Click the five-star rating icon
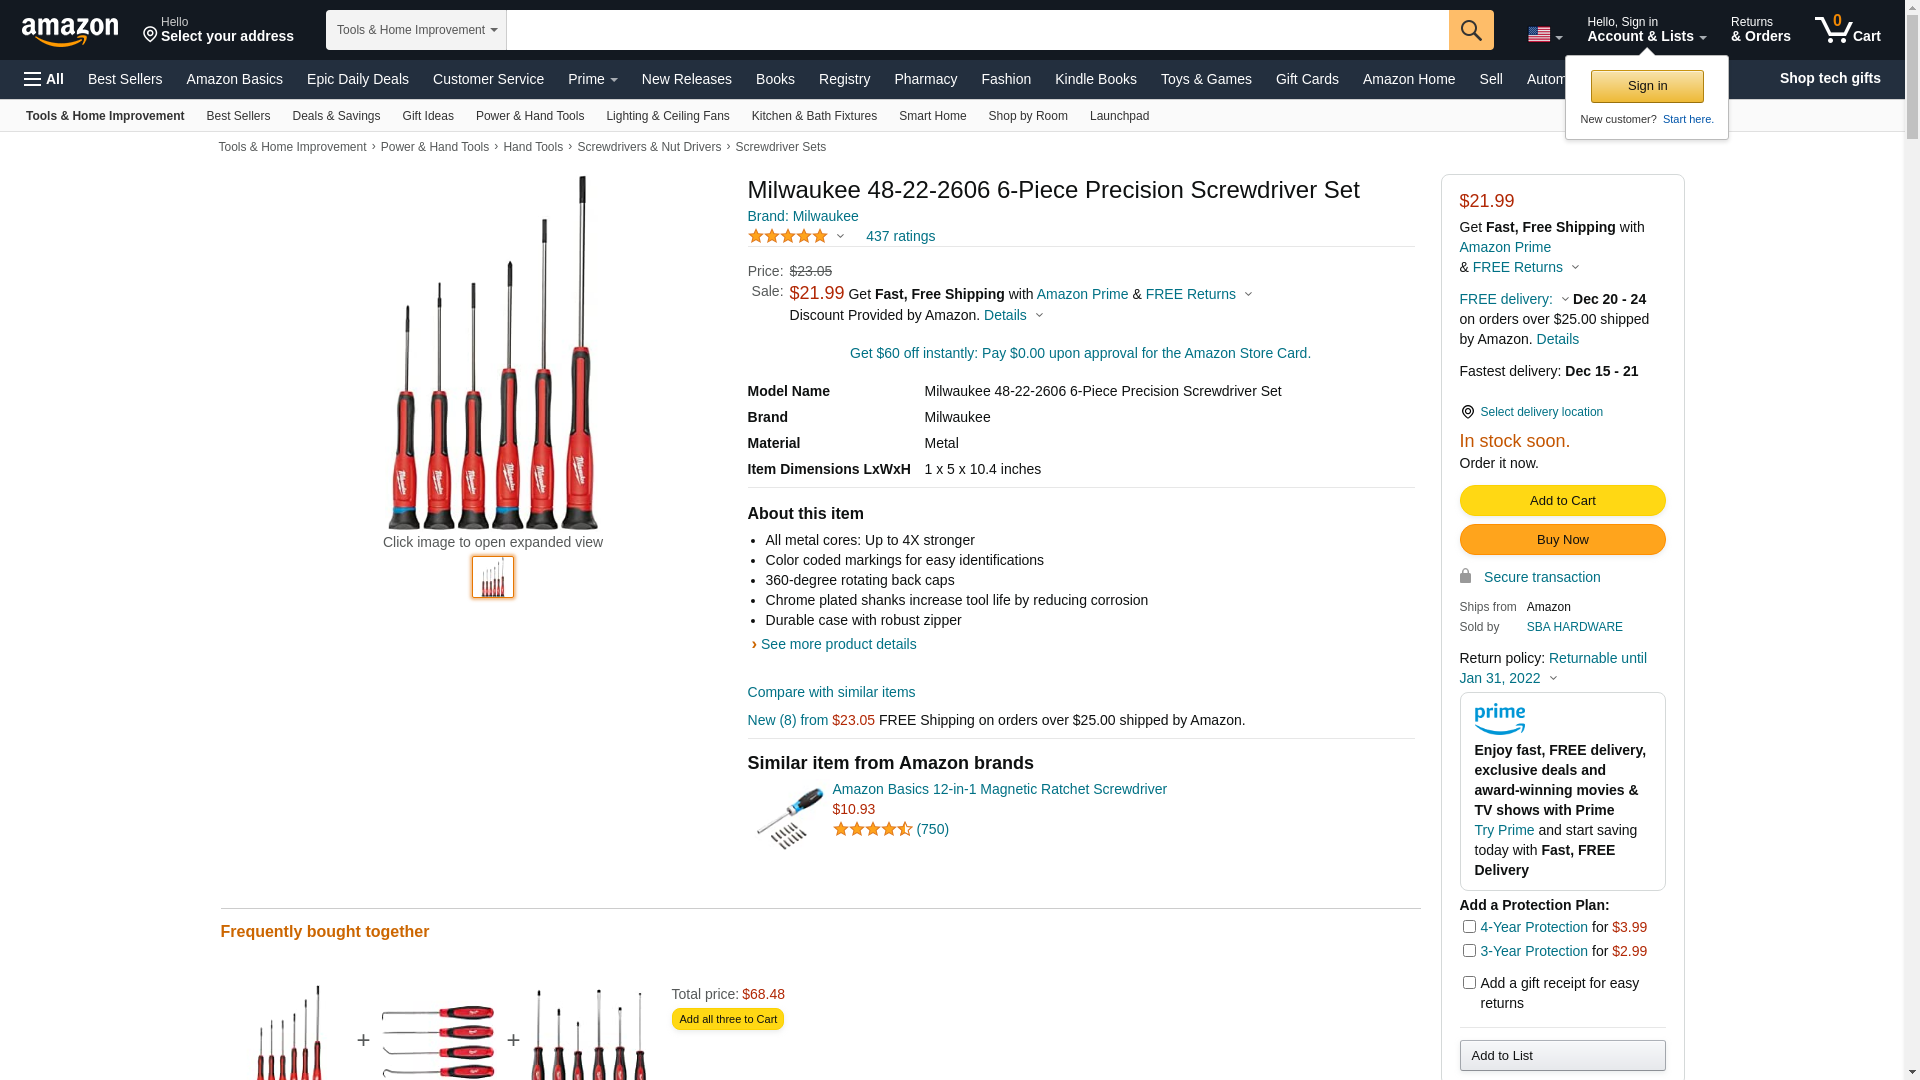Viewport: 1920px width, 1080px height. [x=788, y=237]
